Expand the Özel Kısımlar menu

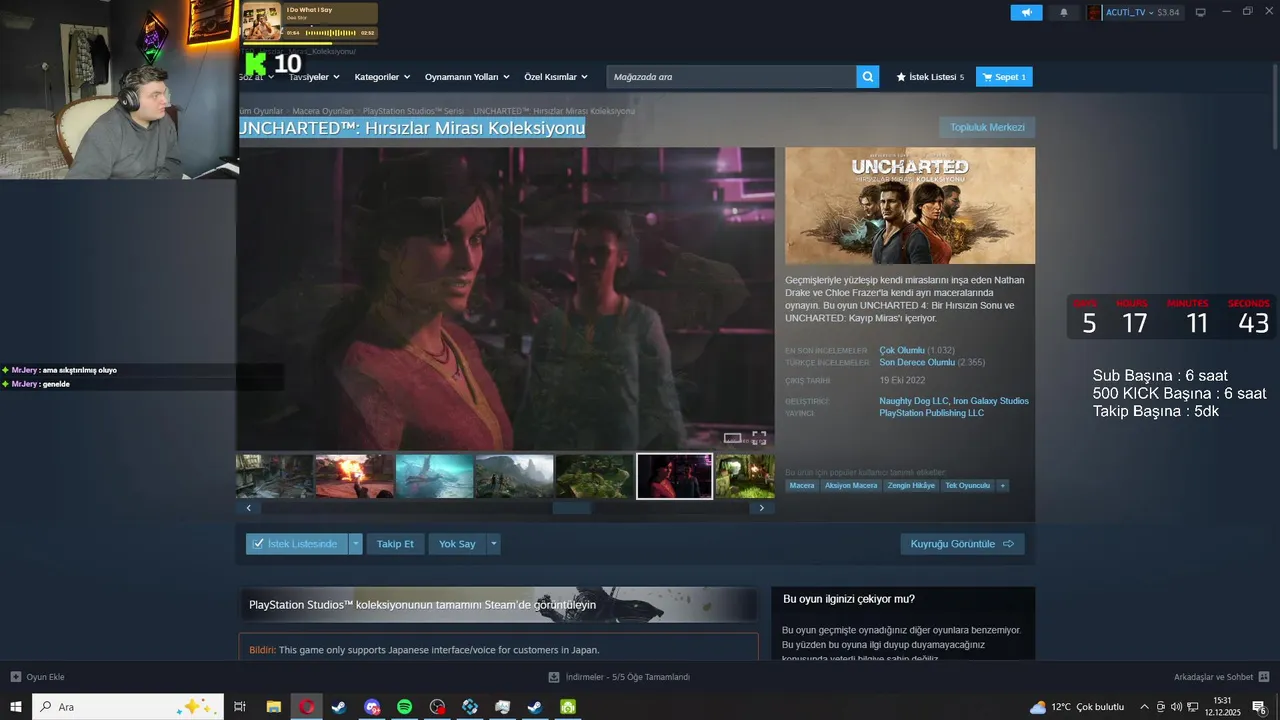pyautogui.click(x=556, y=77)
